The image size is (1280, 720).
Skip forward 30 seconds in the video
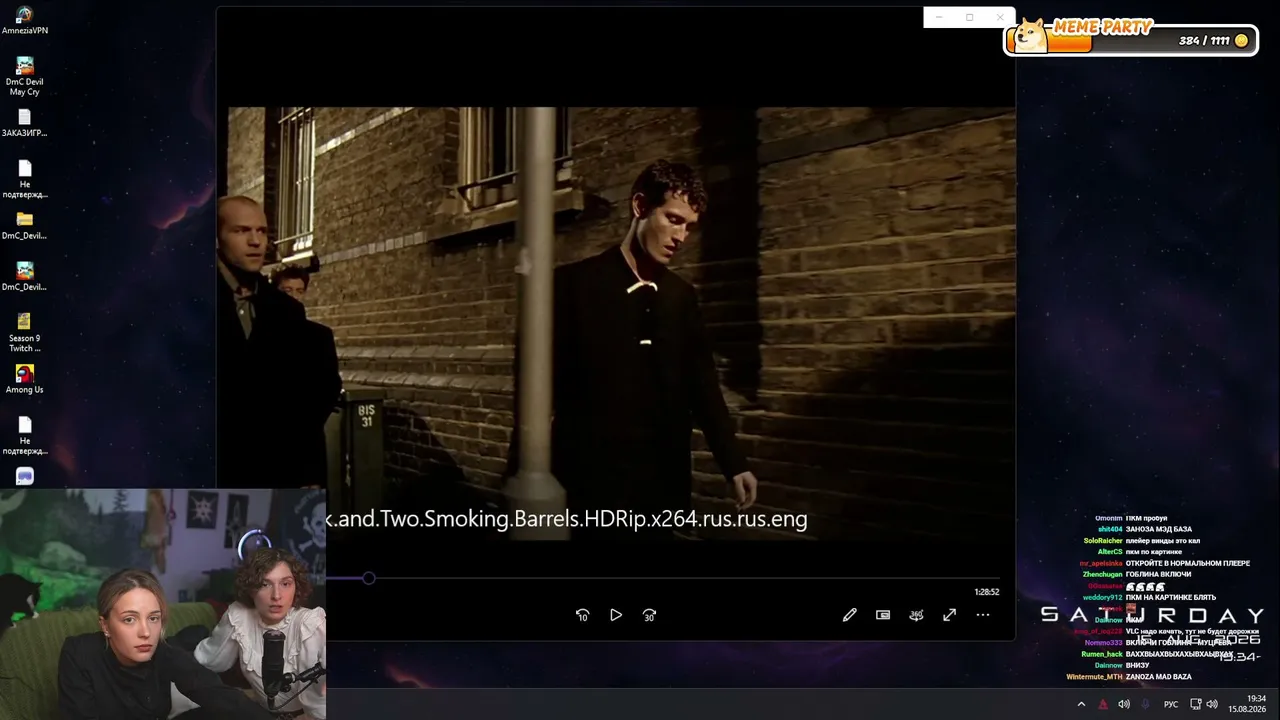pyautogui.click(x=649, y=615)
